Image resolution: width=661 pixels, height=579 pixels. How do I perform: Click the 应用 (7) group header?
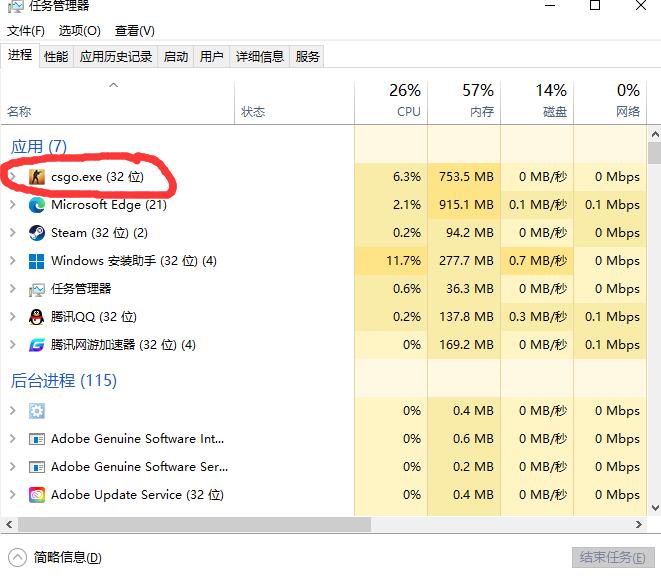[39, 147]
